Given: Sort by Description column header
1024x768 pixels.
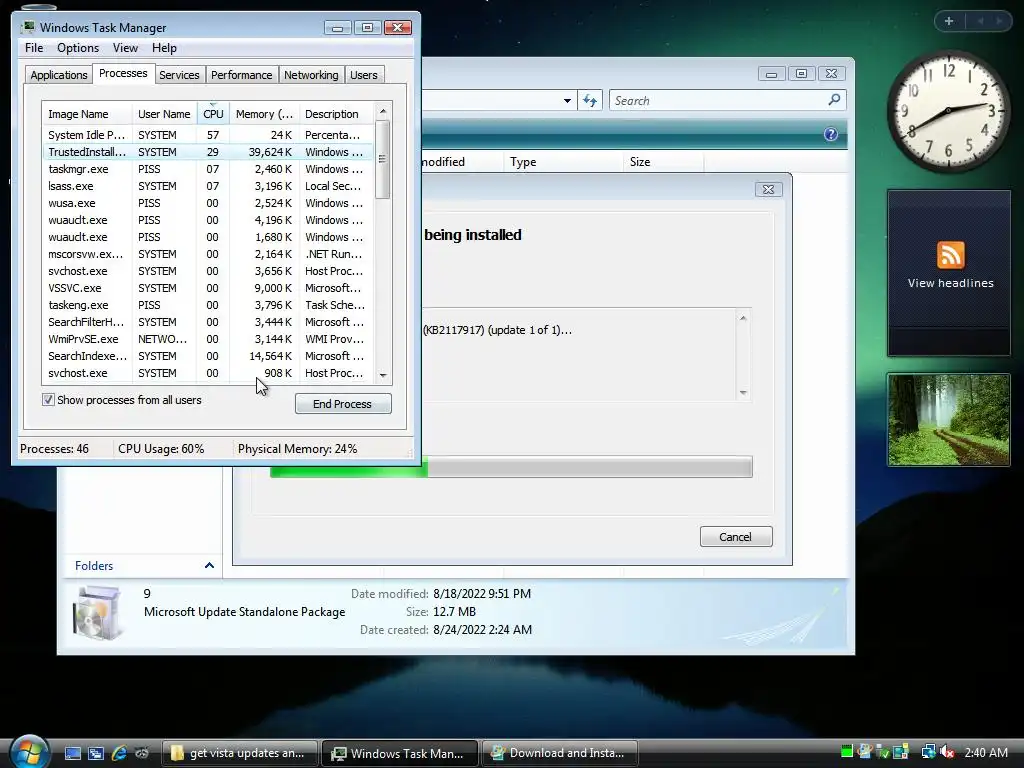Looking at the screenshot, I should (x=337, y=114).
